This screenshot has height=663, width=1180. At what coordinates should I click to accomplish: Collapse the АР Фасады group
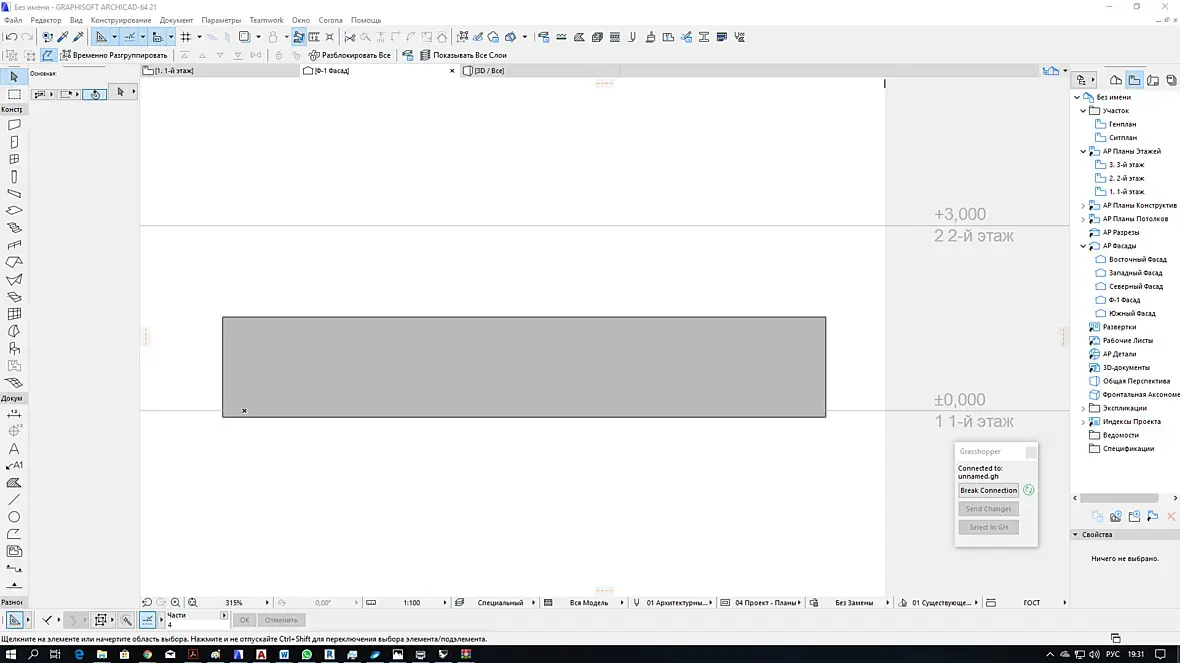click(1083, 246)
